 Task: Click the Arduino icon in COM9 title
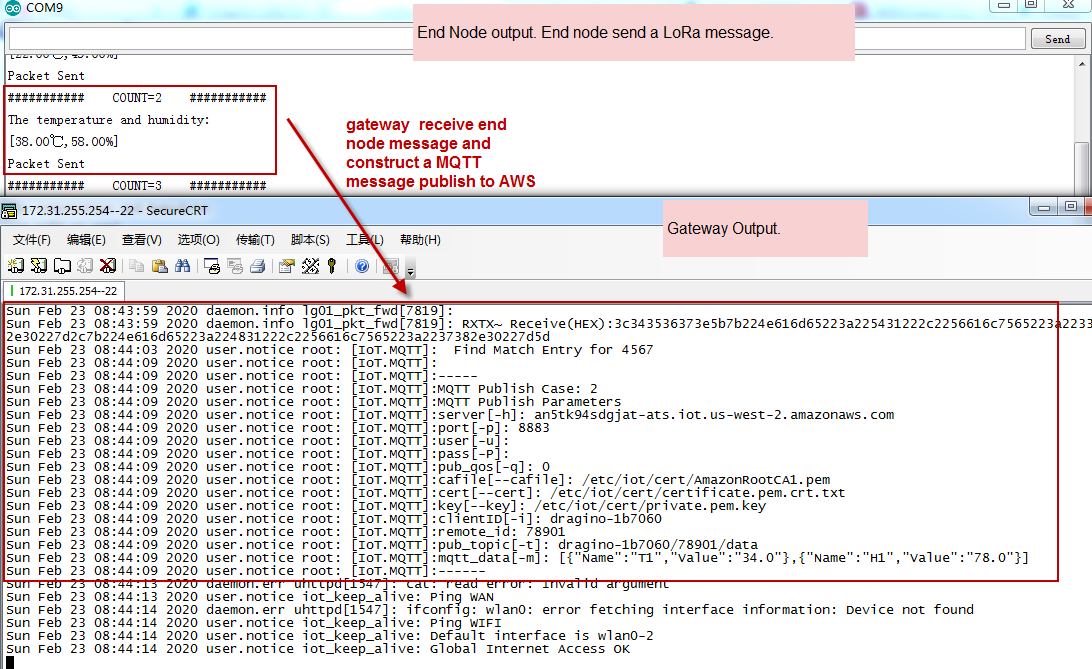click(x=13, y=8)
